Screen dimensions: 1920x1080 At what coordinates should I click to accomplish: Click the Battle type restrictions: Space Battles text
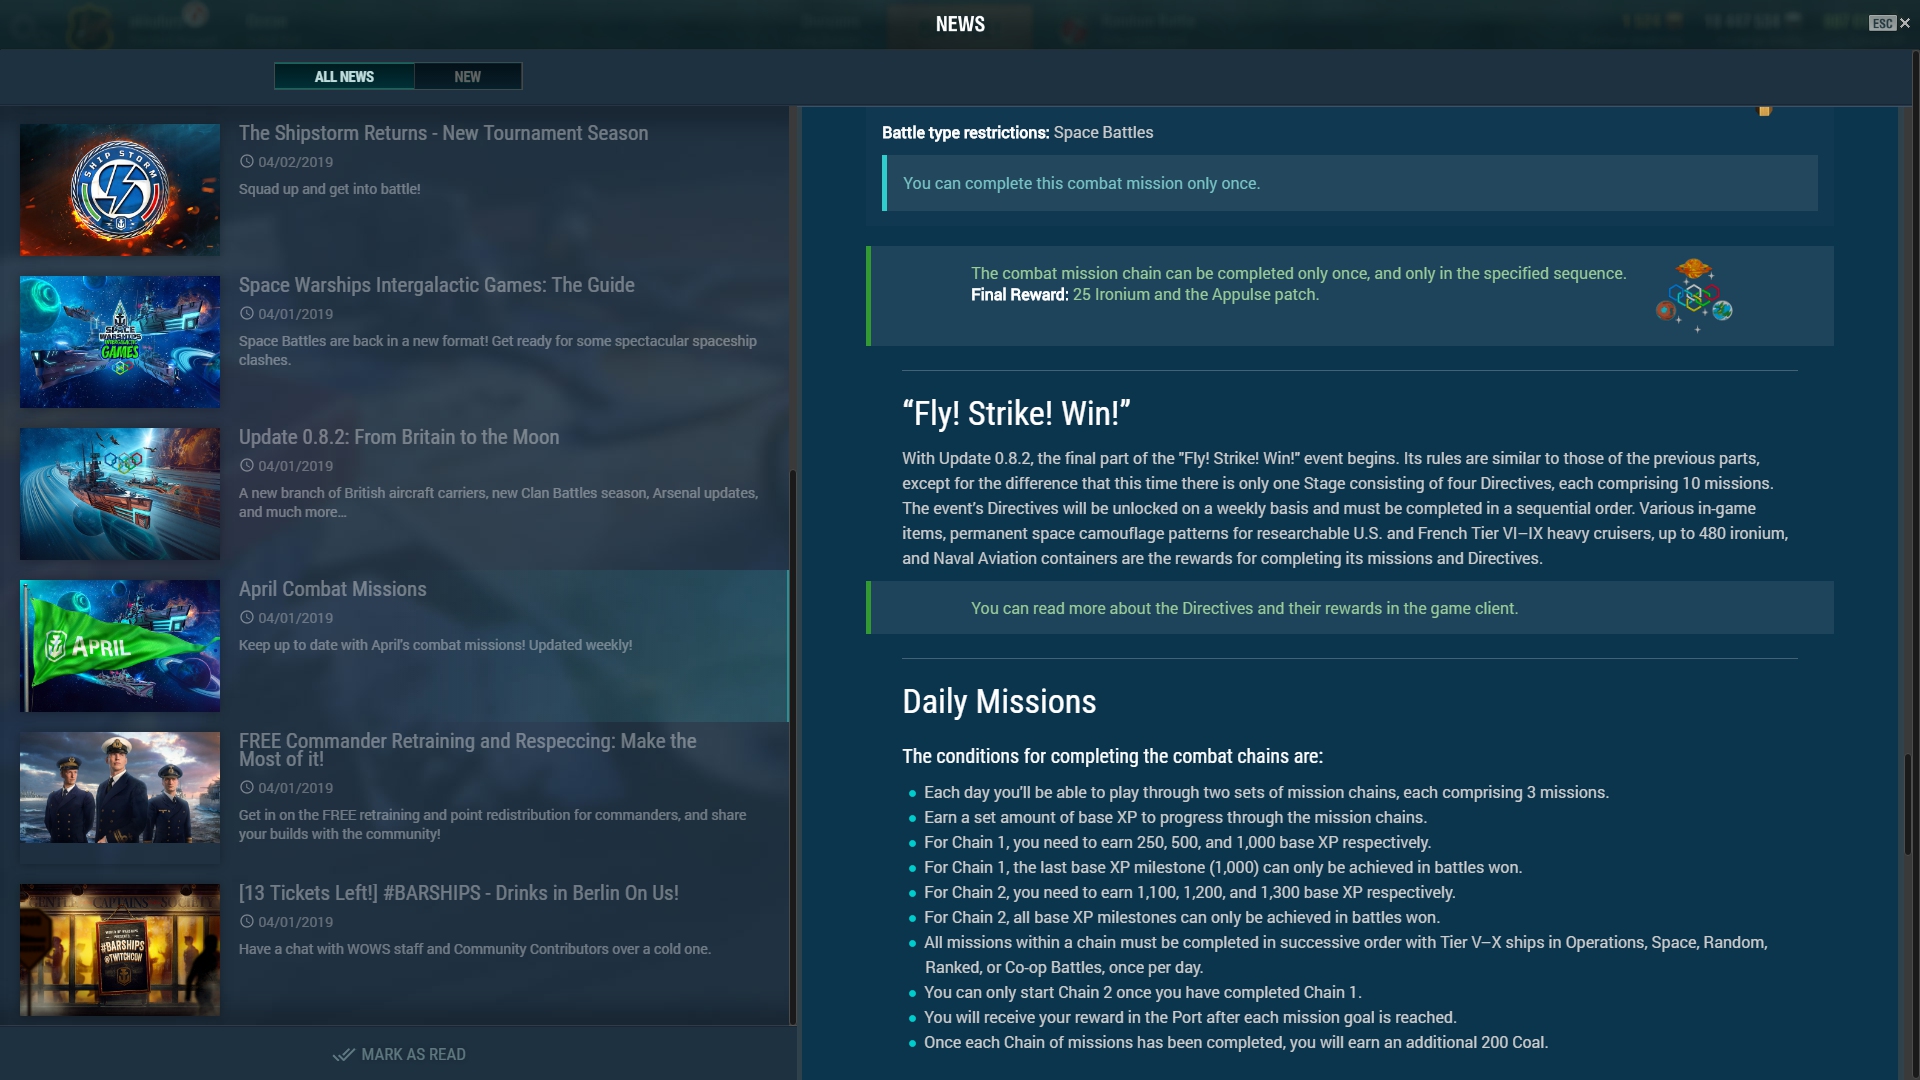coord(1017,133)
